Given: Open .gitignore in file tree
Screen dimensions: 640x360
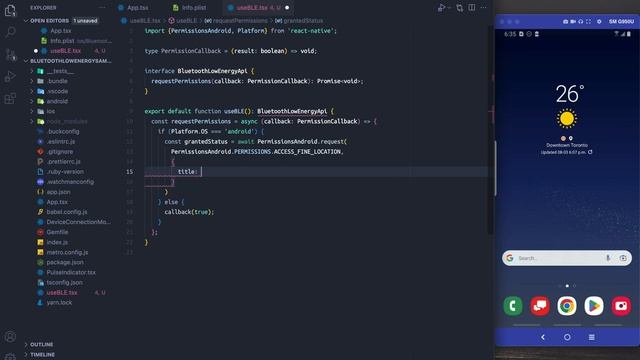Looking at the screenshot, I should [60, 151].
